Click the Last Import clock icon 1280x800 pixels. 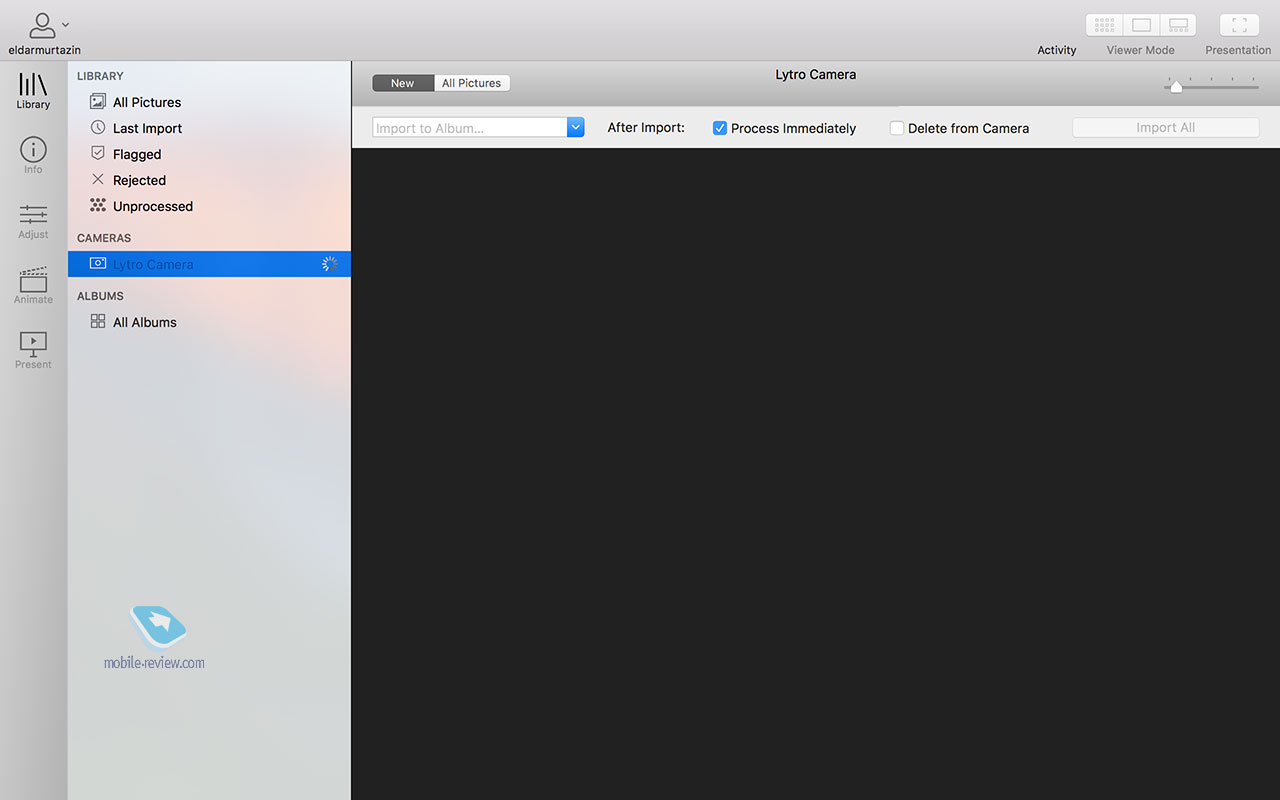tap(98, 127)
